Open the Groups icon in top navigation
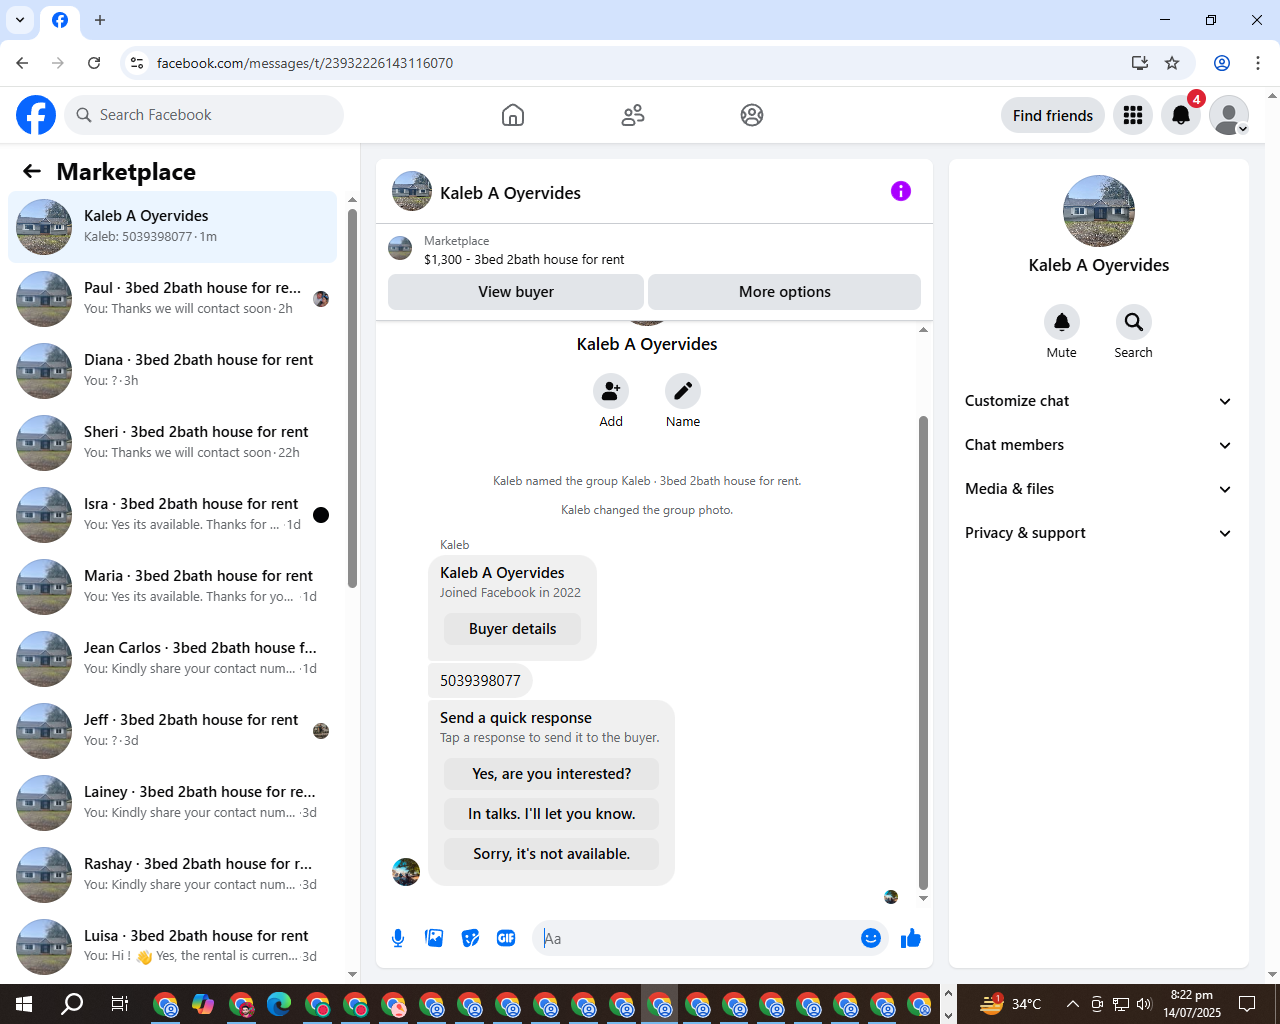The image size is (1280, 1024). click(752, 115)
